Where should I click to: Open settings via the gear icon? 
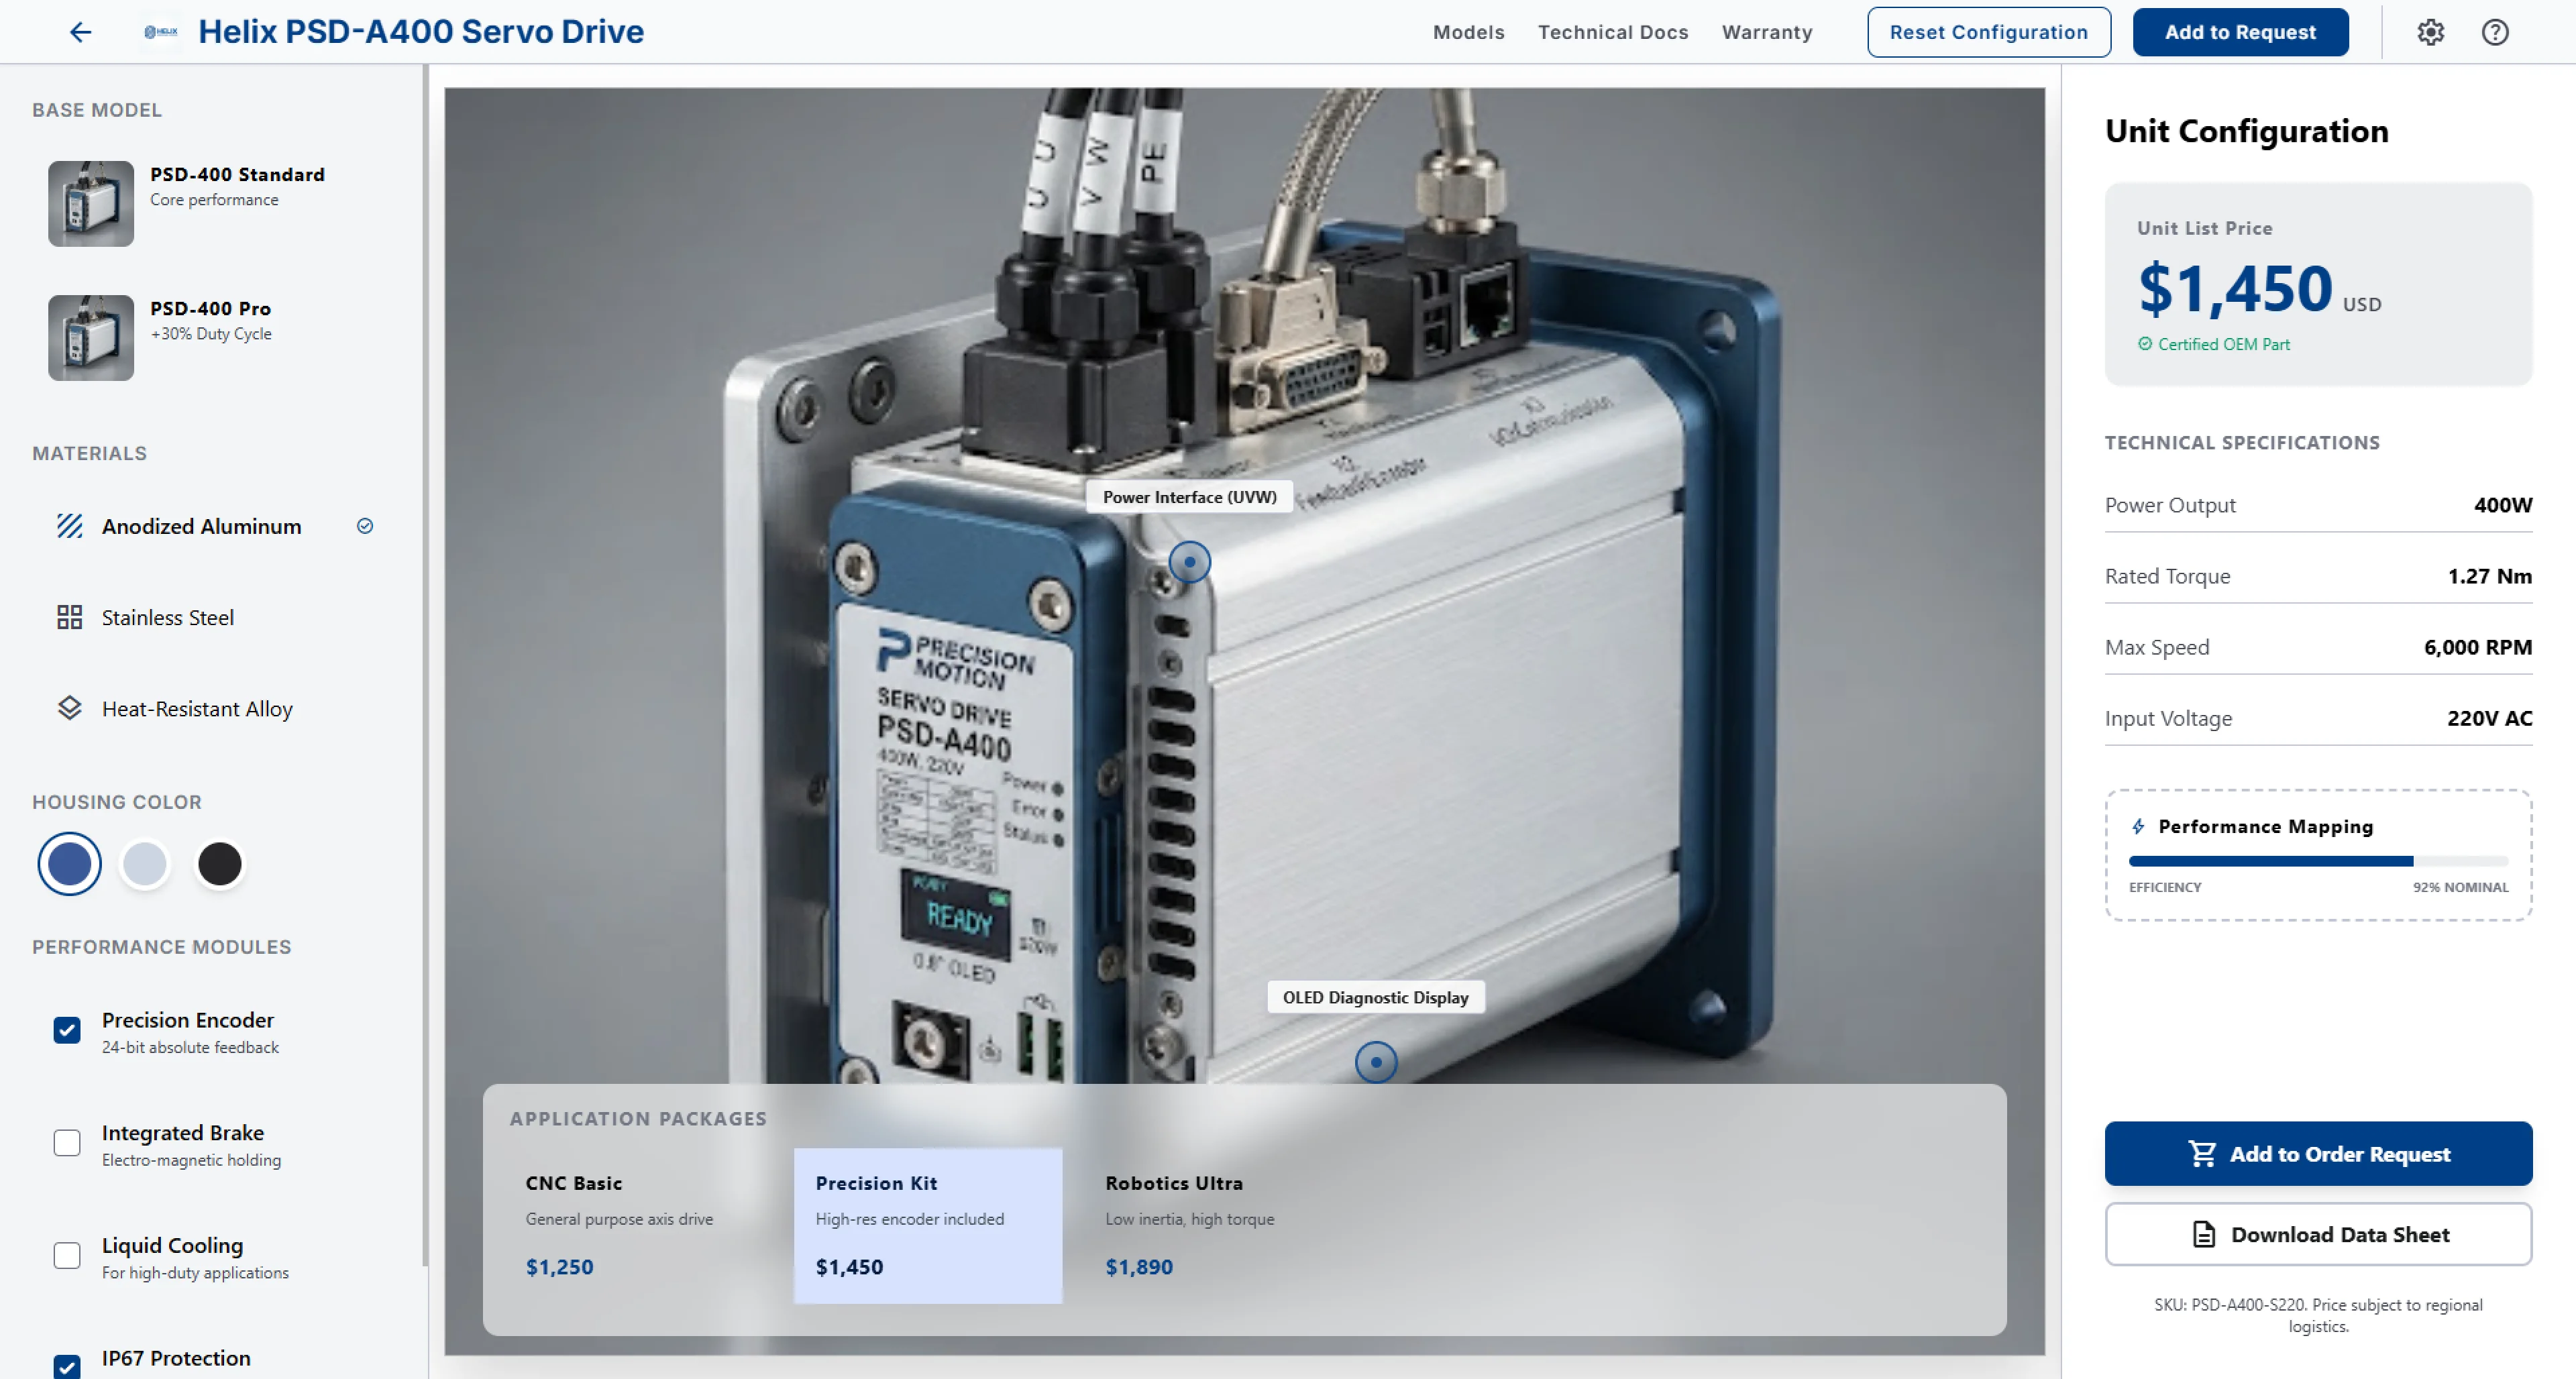tap(2430, 32)
